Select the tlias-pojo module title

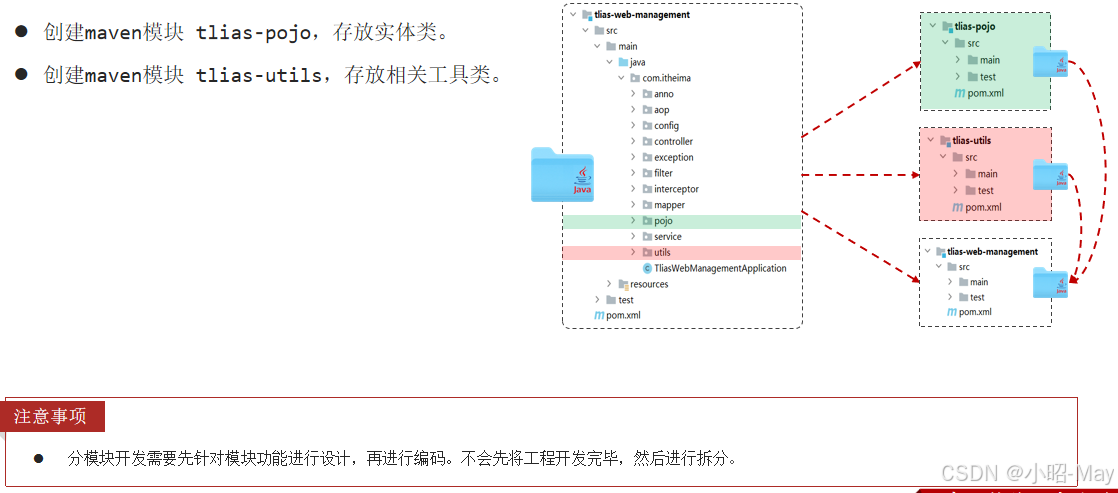point(975,26)
